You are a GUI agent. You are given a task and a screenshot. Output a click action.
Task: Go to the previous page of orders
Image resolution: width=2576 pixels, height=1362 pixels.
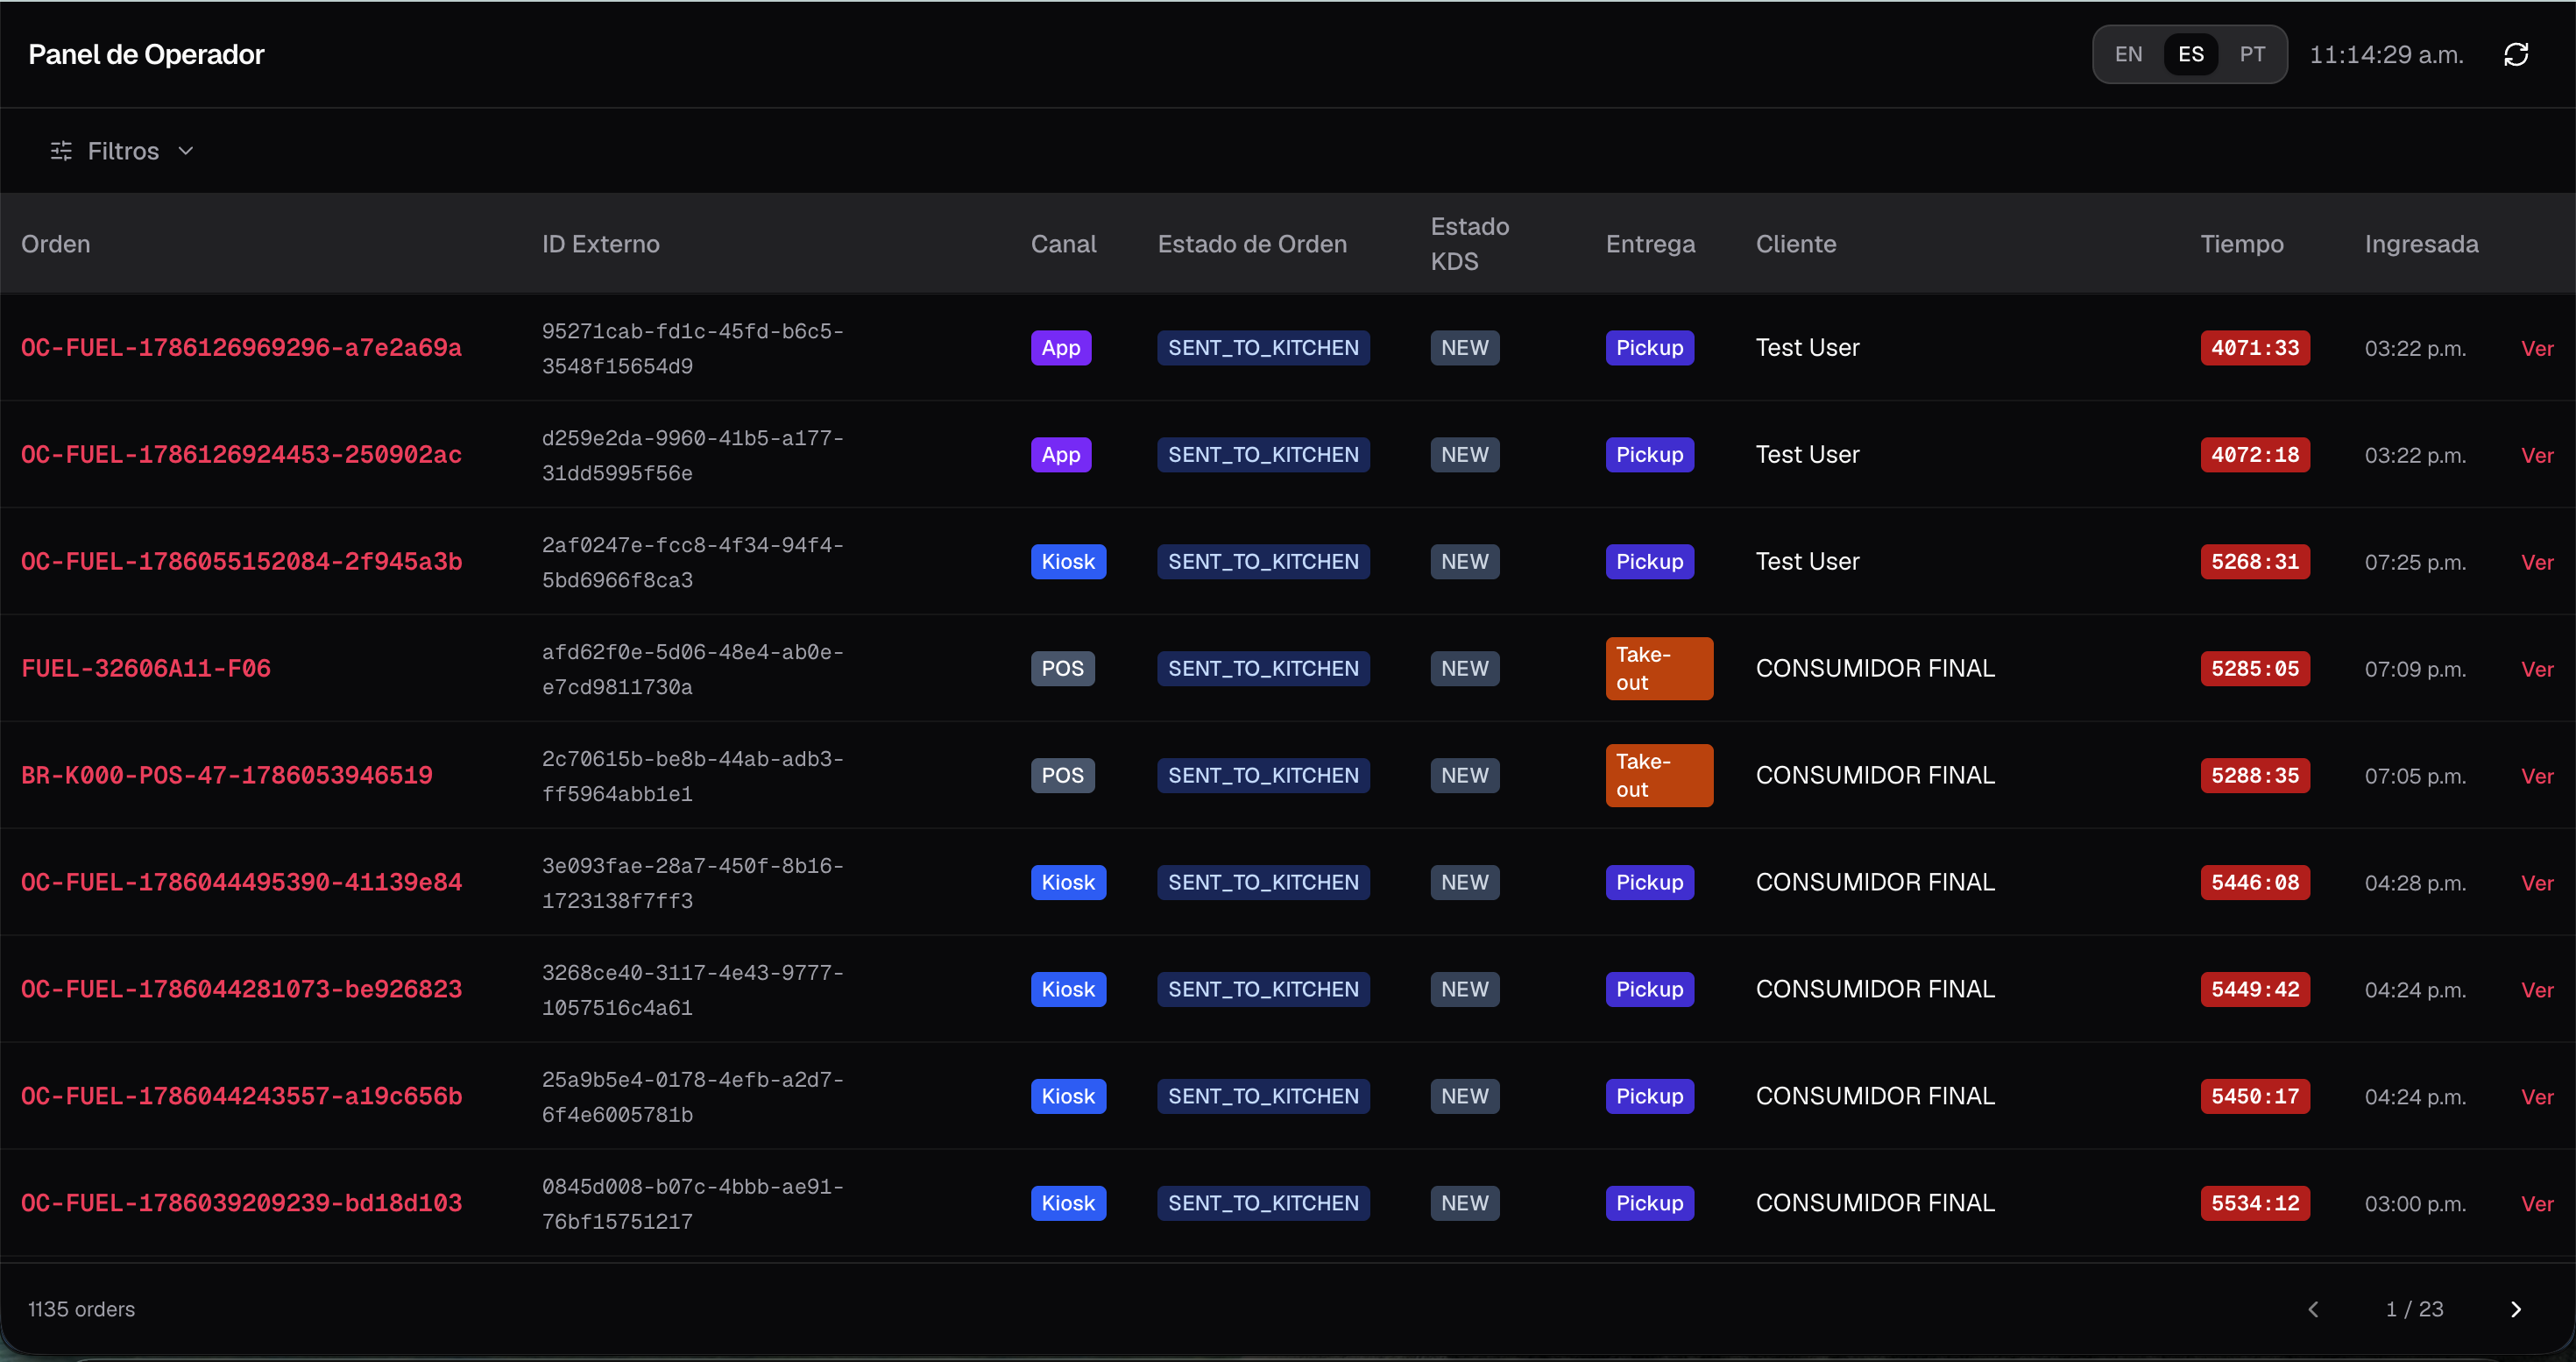point(2312,1309)
